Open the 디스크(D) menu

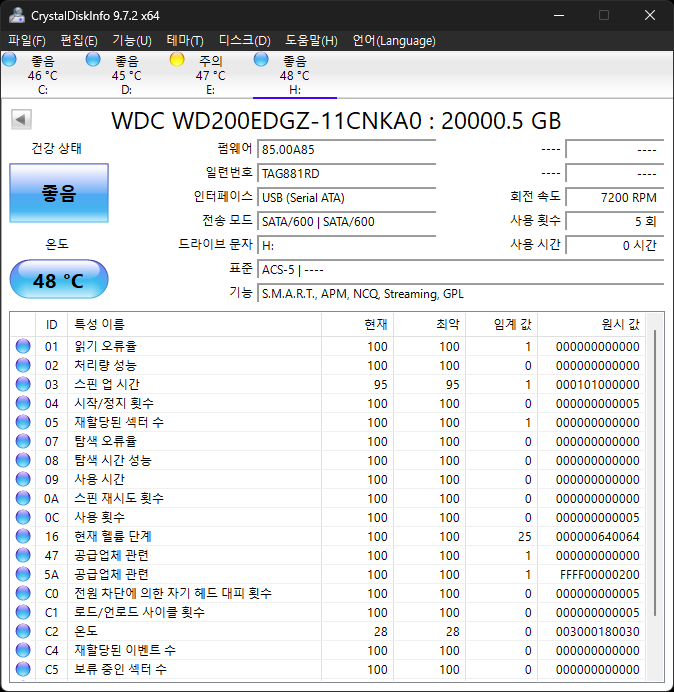point(245,41)
